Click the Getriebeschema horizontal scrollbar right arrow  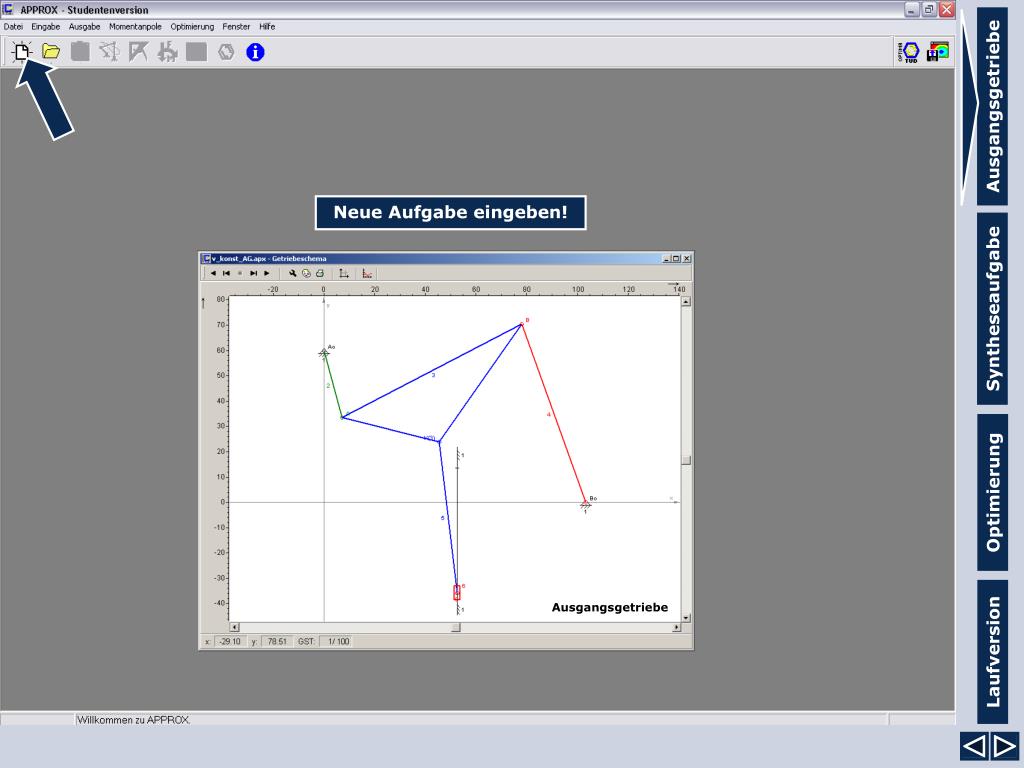[676, 628]
